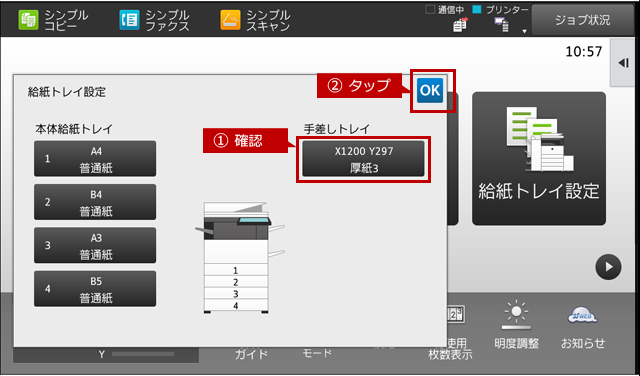Click the copier machine illustration
Screen dimensions: 640x376
240,258
